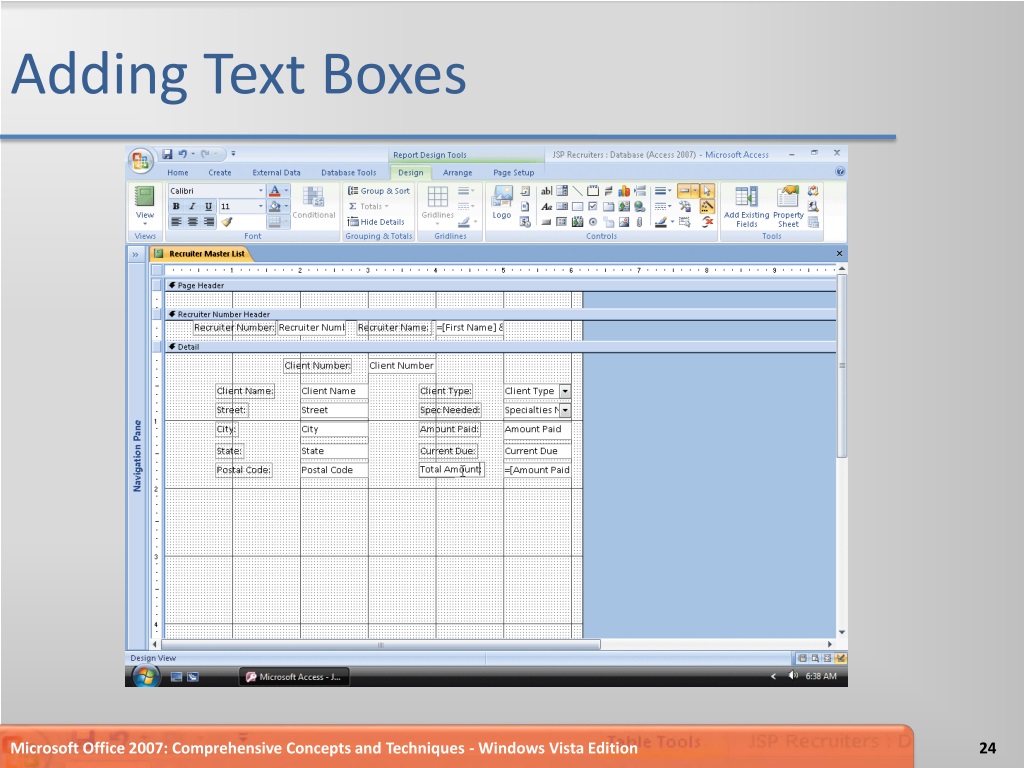Select the Page Header section bar

pos(500,285)
